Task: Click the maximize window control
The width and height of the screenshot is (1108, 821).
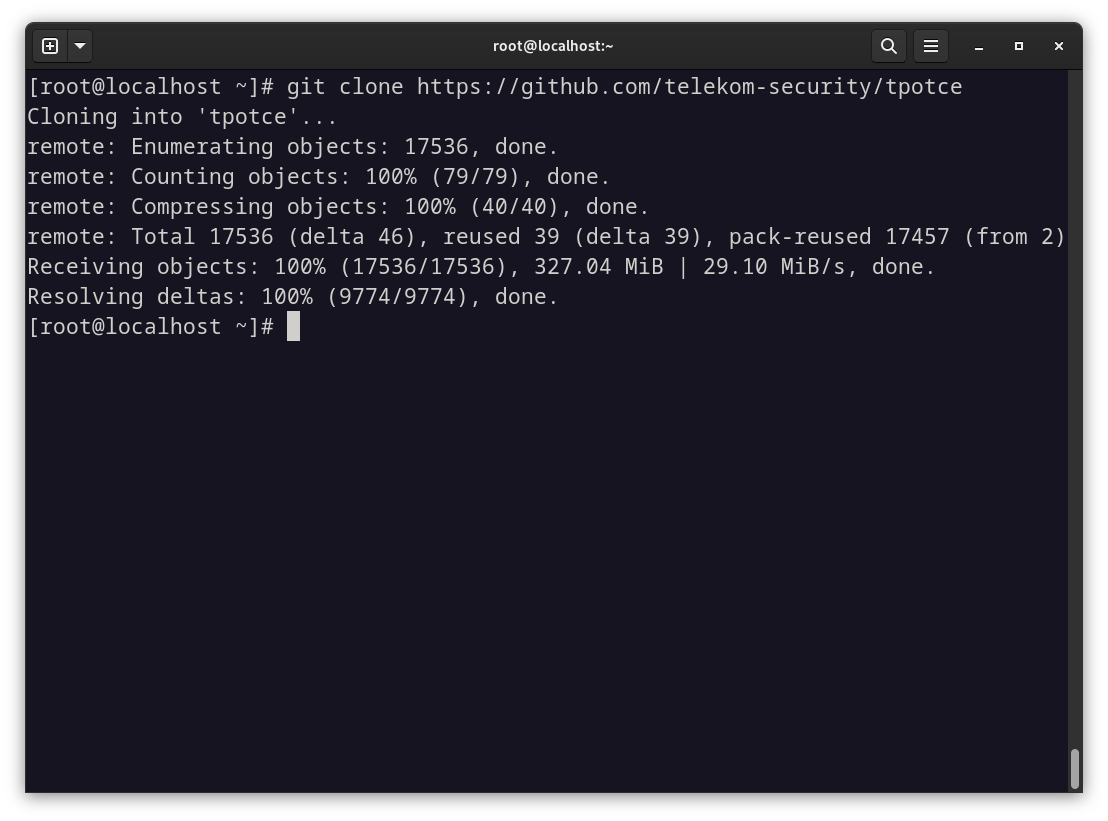Action: (1018, 46)
